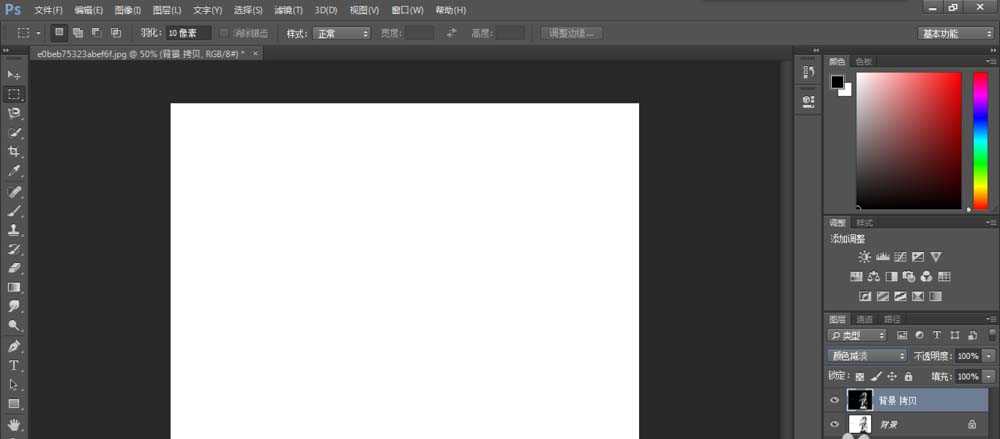1000x439 pixels.
Task: Switch to the 通道 tab
Action: 864,319
